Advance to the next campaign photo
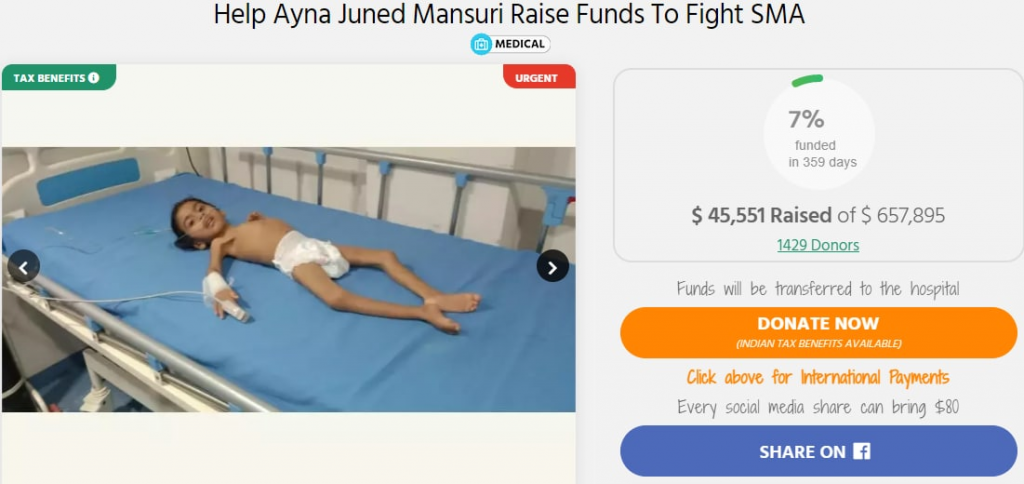 coord(552,266)
